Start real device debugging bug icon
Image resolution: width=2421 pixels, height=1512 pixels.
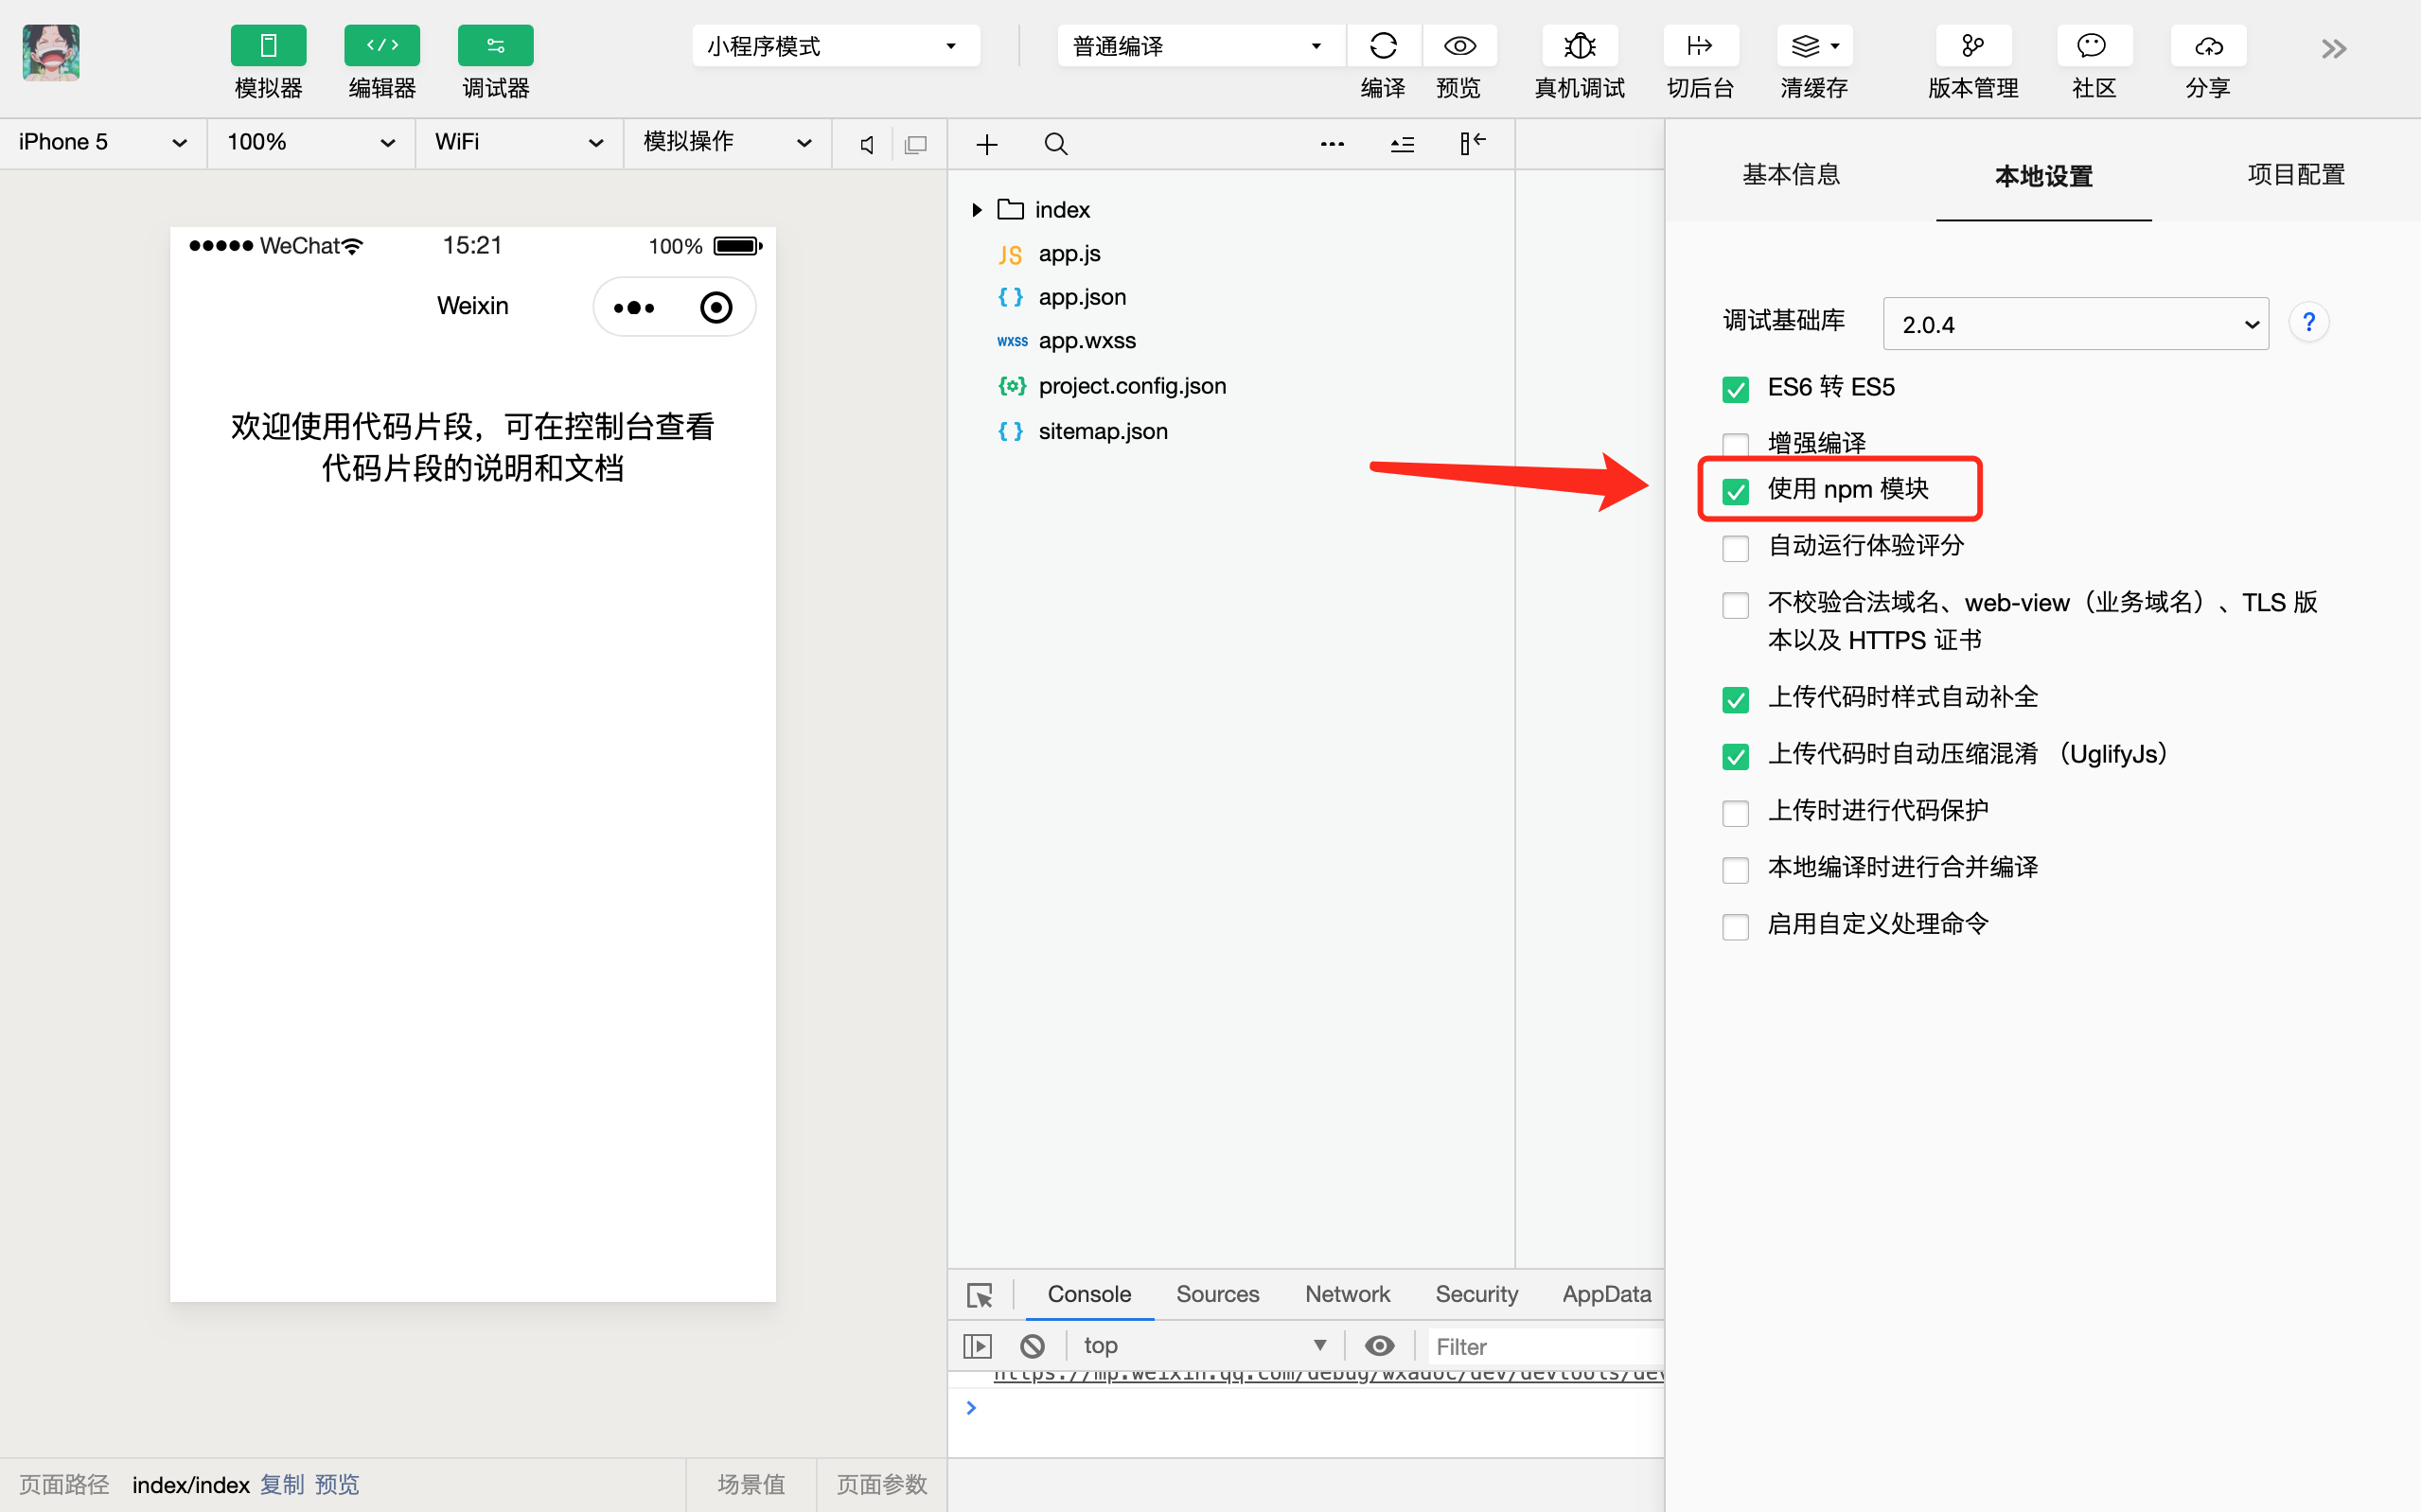pos(1579,46)
